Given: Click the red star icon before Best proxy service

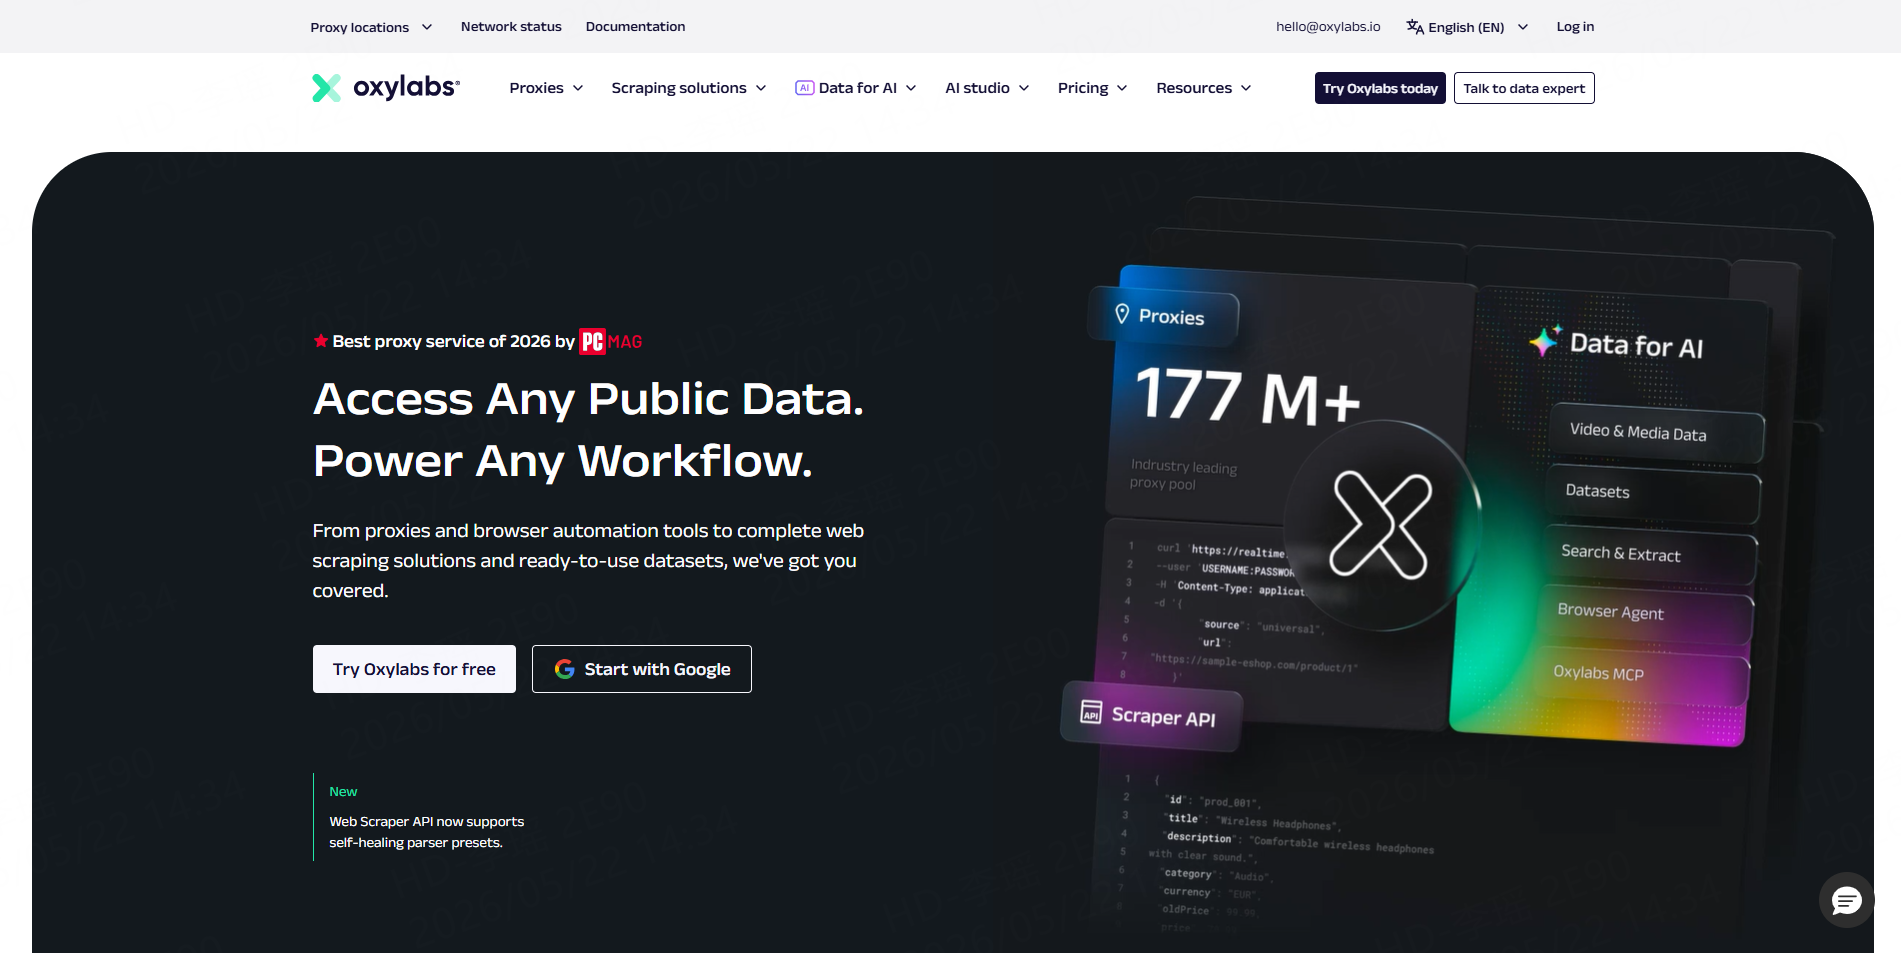Looking at the screenshot, I should coord(320,341).
